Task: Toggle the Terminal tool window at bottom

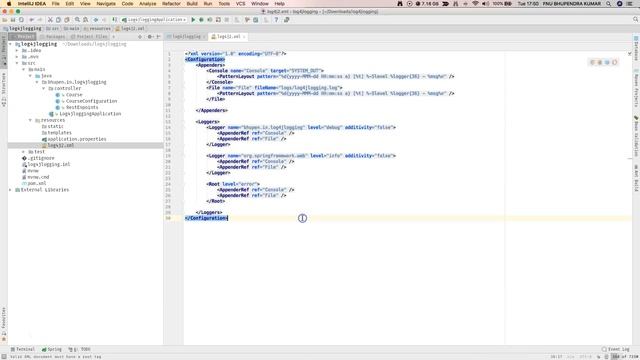Action: tap(23, 349)
